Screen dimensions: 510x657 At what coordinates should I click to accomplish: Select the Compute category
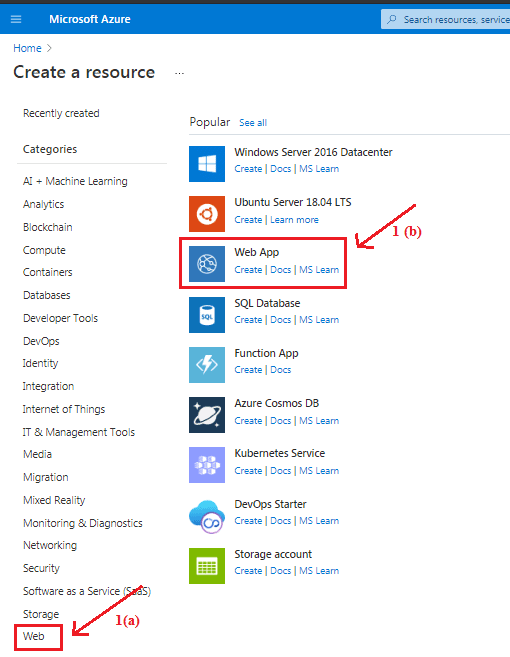tap(44, 250)
